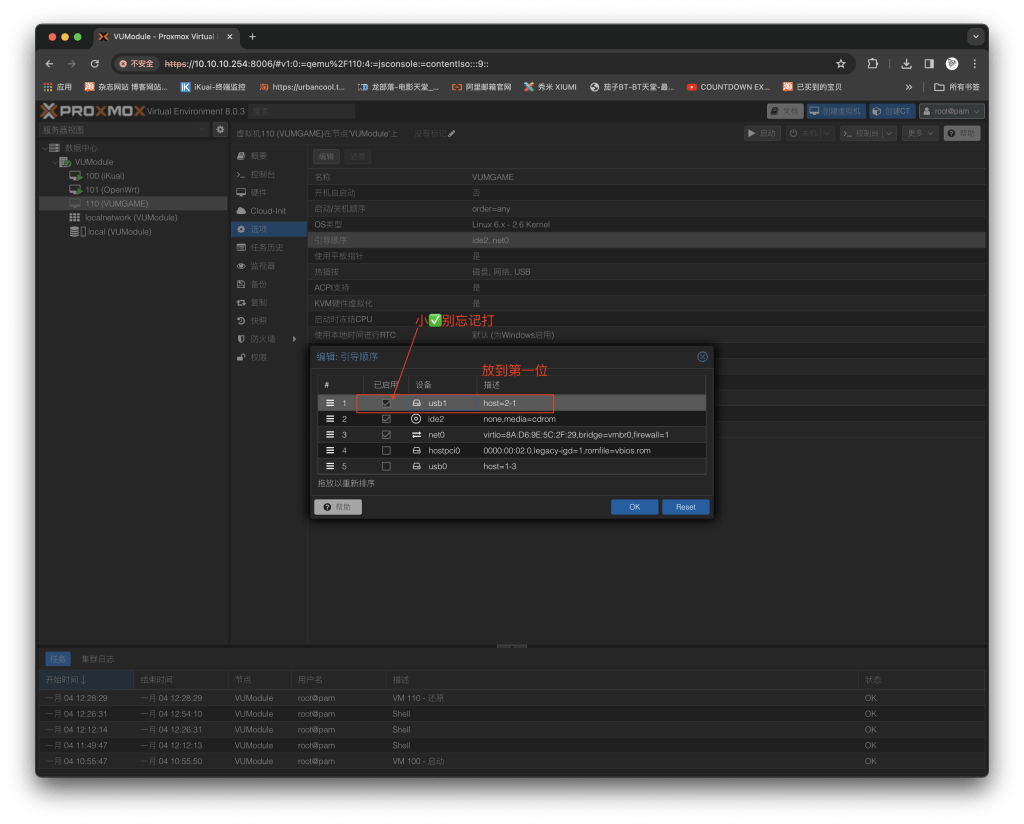Click the net0 network device icon
1024x824 pixels.
coord(416,435)
